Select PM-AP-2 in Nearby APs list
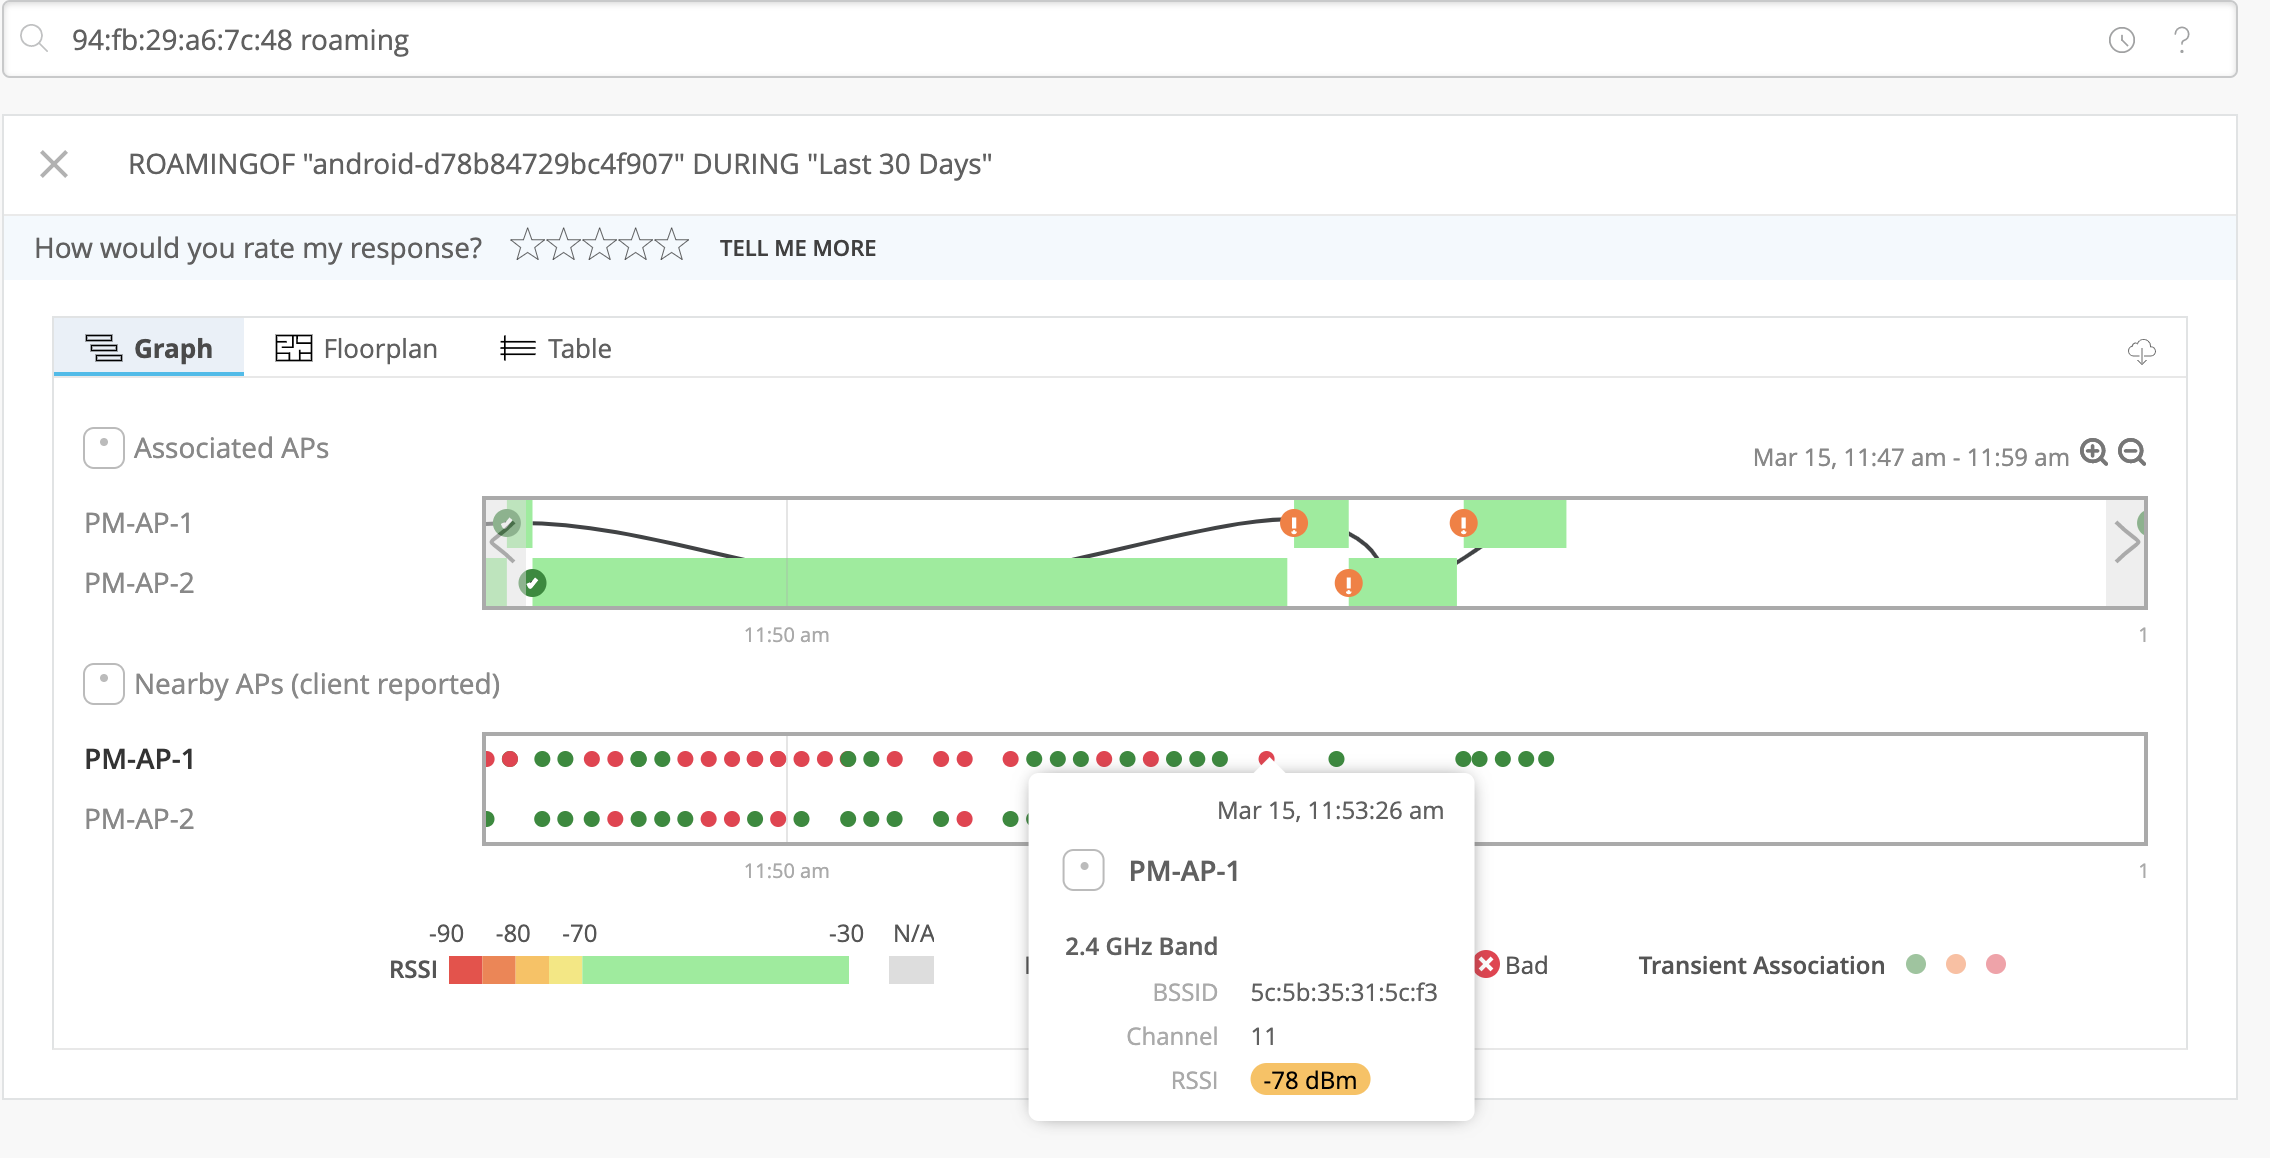The height and width of the screenshot is (1158, 2270). (x=139, y=819)
